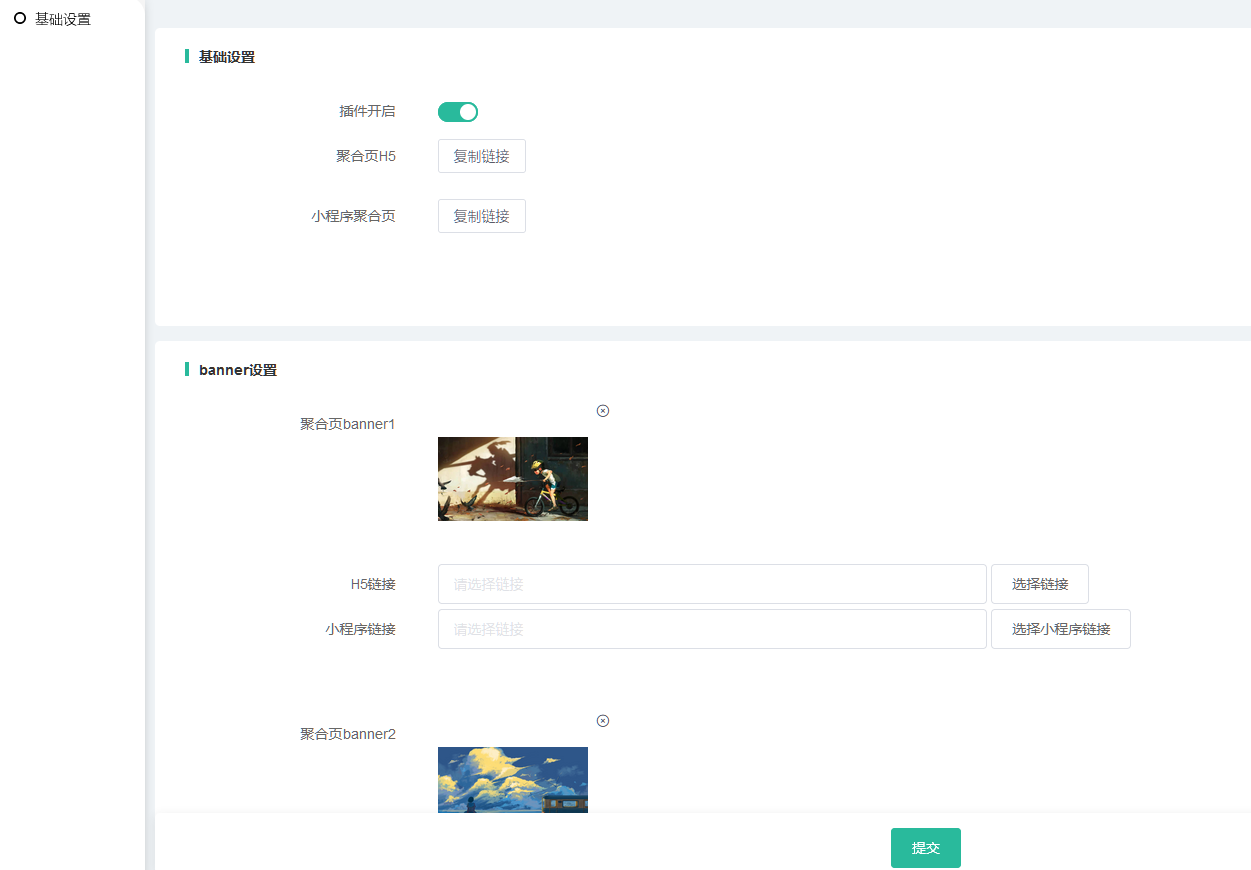Viewport: 1251px width, 870px height.
Task: Click the 小程序聚合页 field label
Action: [x=353, y=216]
